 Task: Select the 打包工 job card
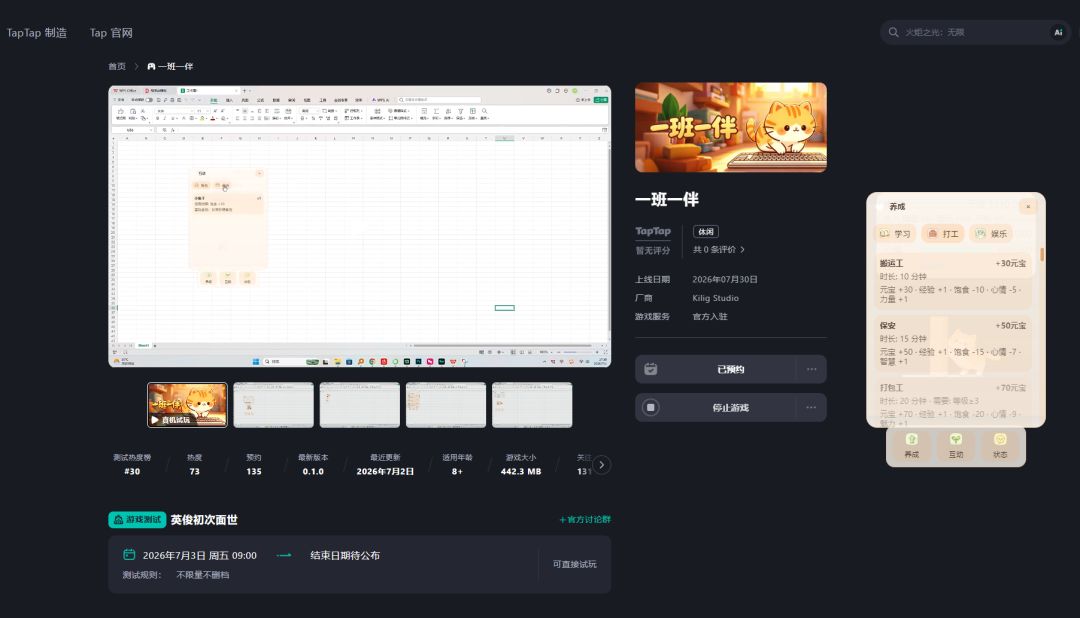[953, 402]
